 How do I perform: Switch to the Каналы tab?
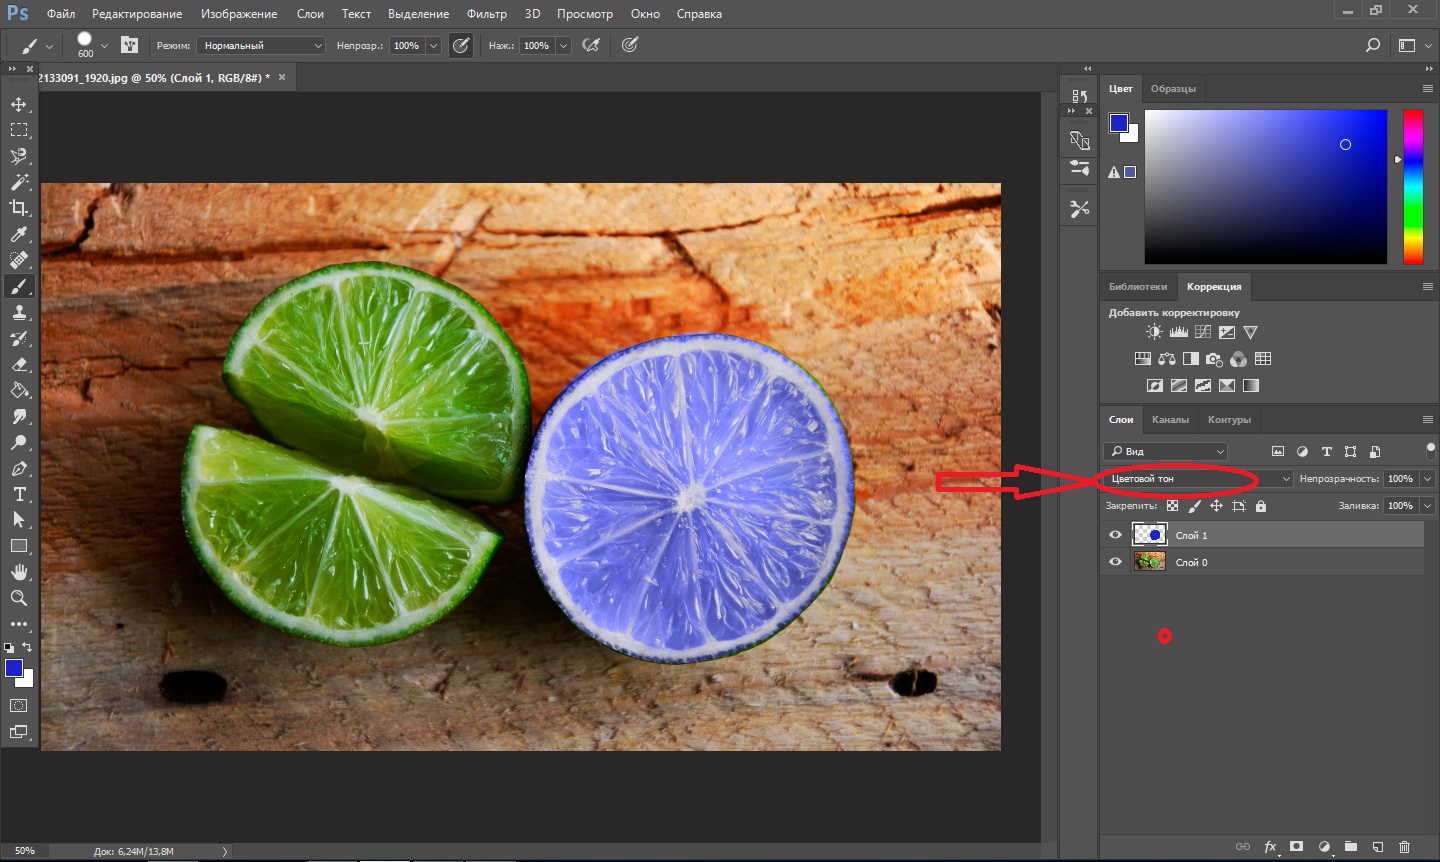[1170, 420]
